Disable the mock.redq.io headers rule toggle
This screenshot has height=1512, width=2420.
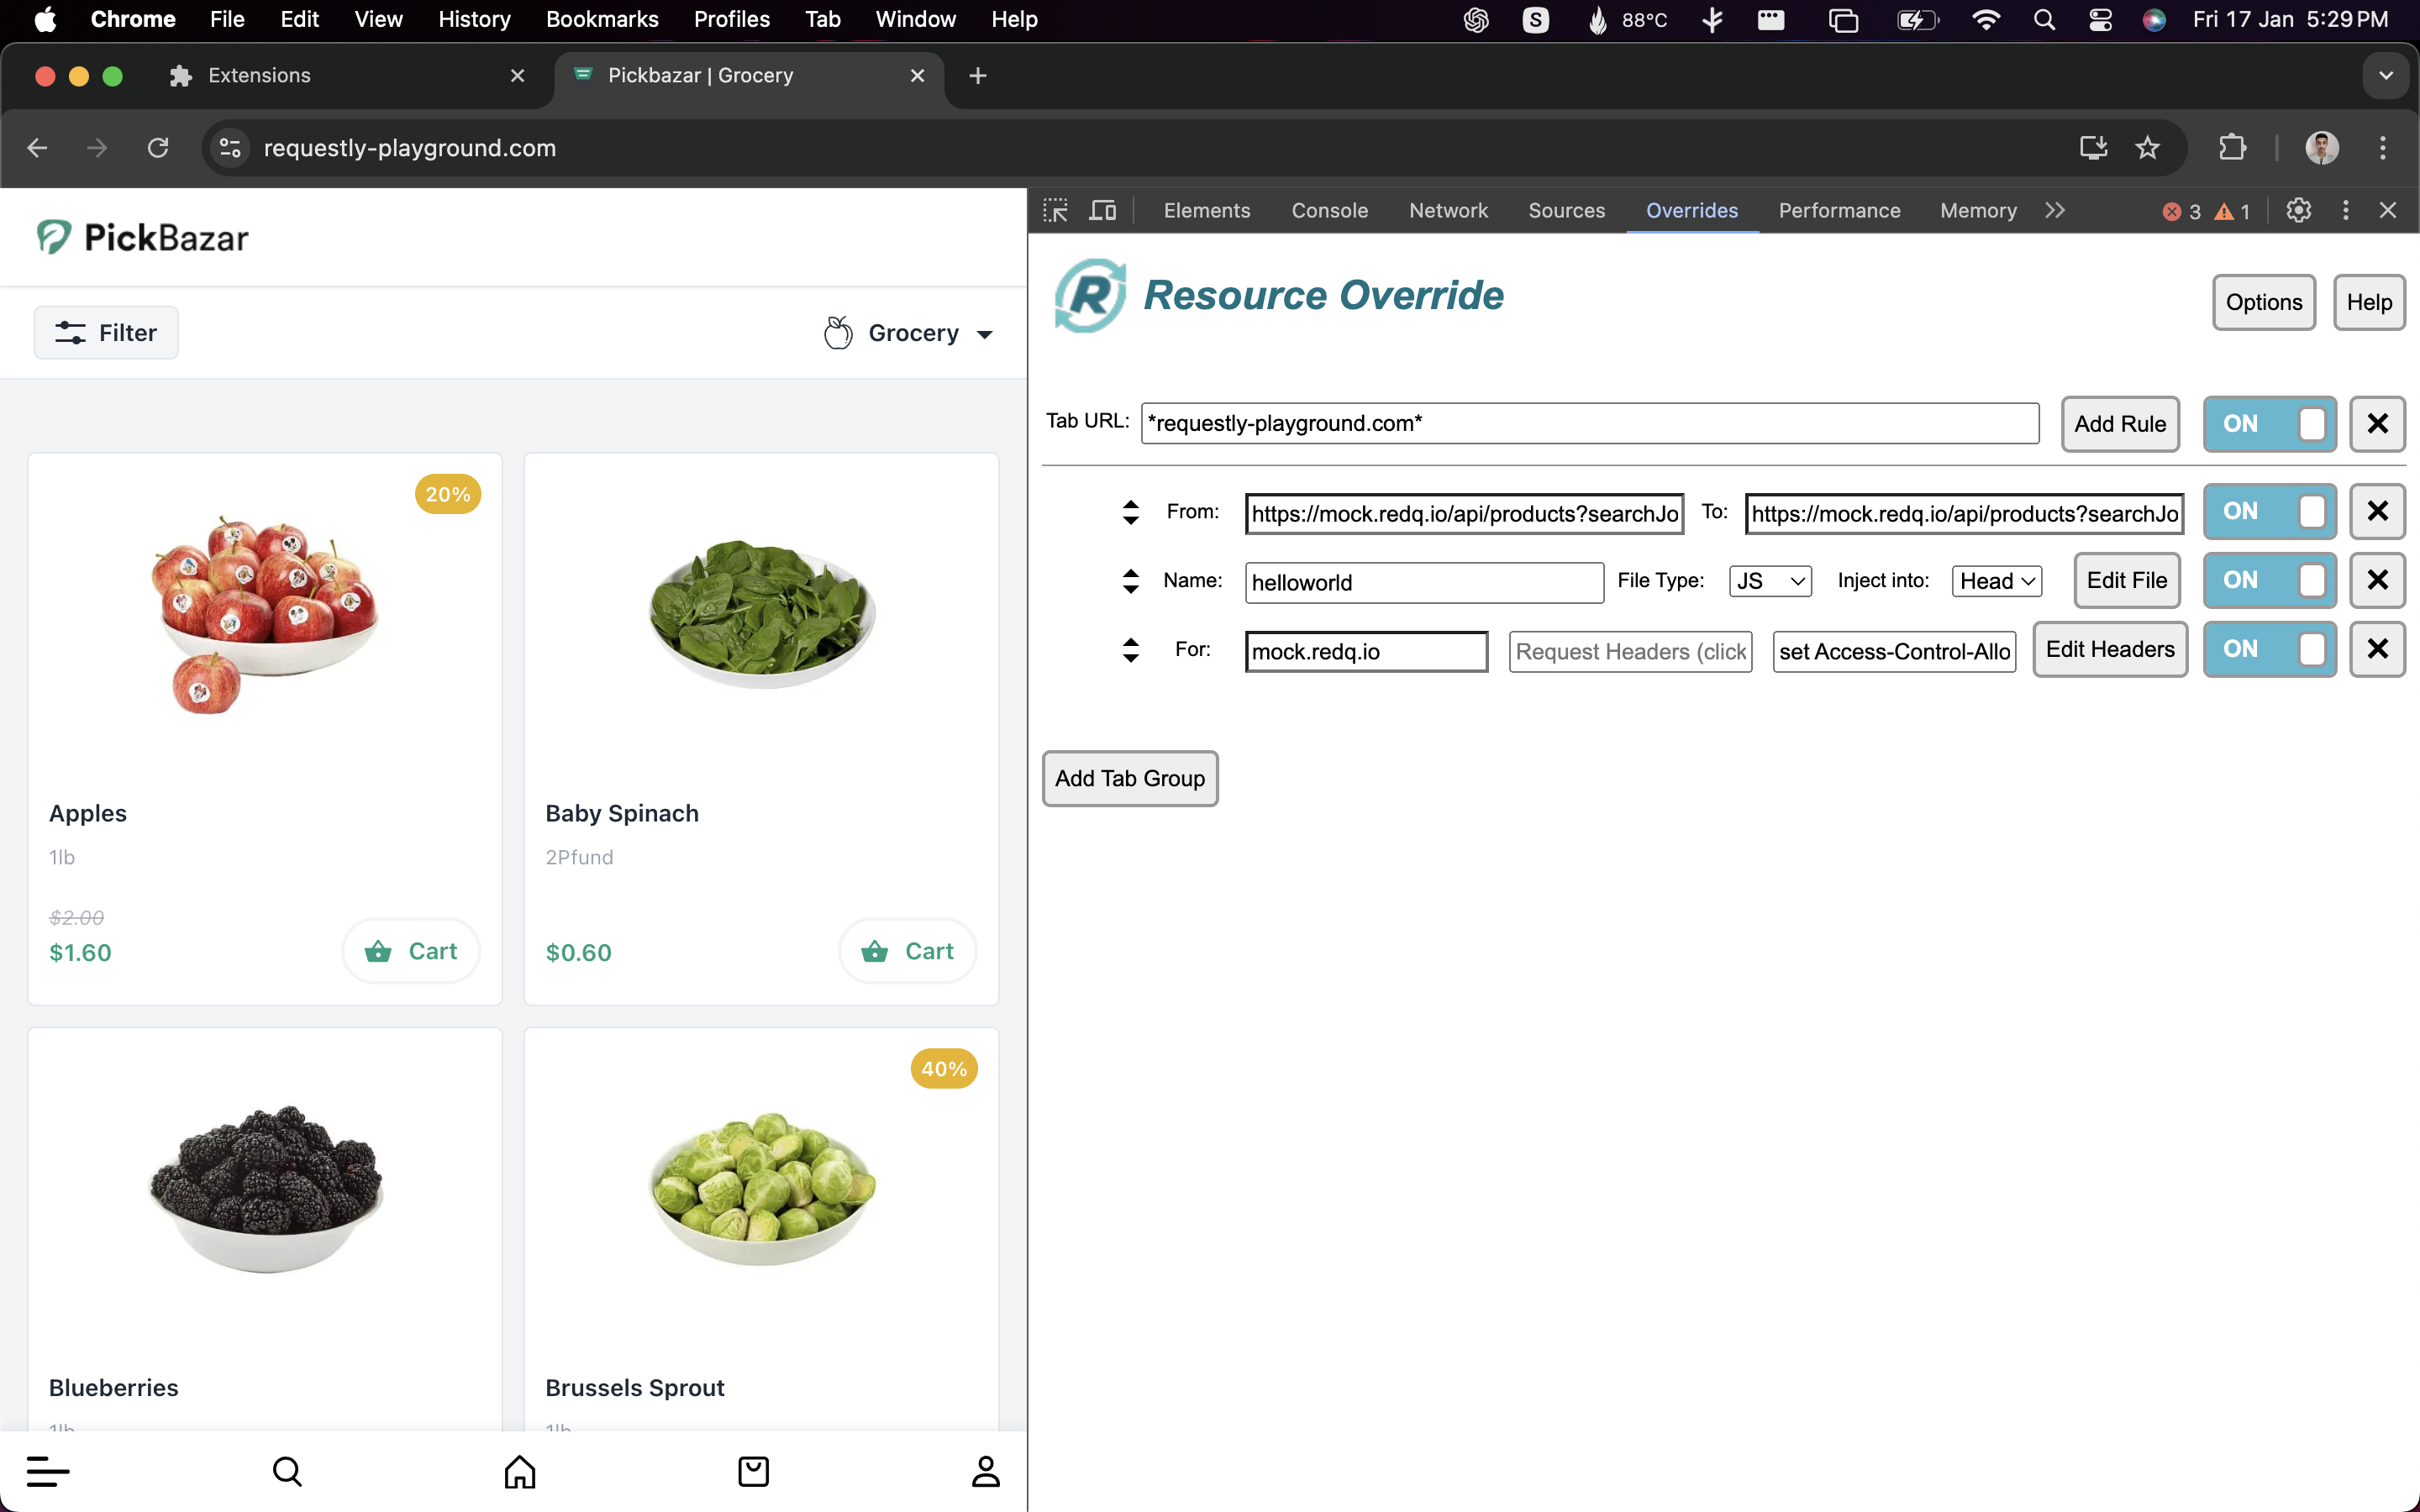(2269, 649)
